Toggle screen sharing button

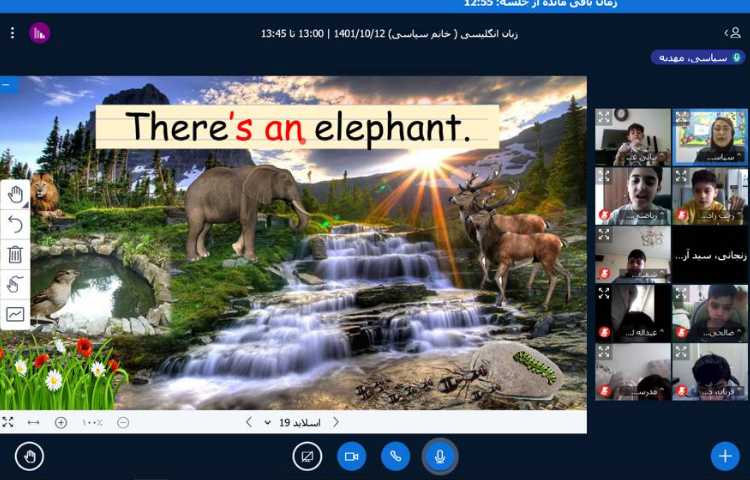click(307, 456)
